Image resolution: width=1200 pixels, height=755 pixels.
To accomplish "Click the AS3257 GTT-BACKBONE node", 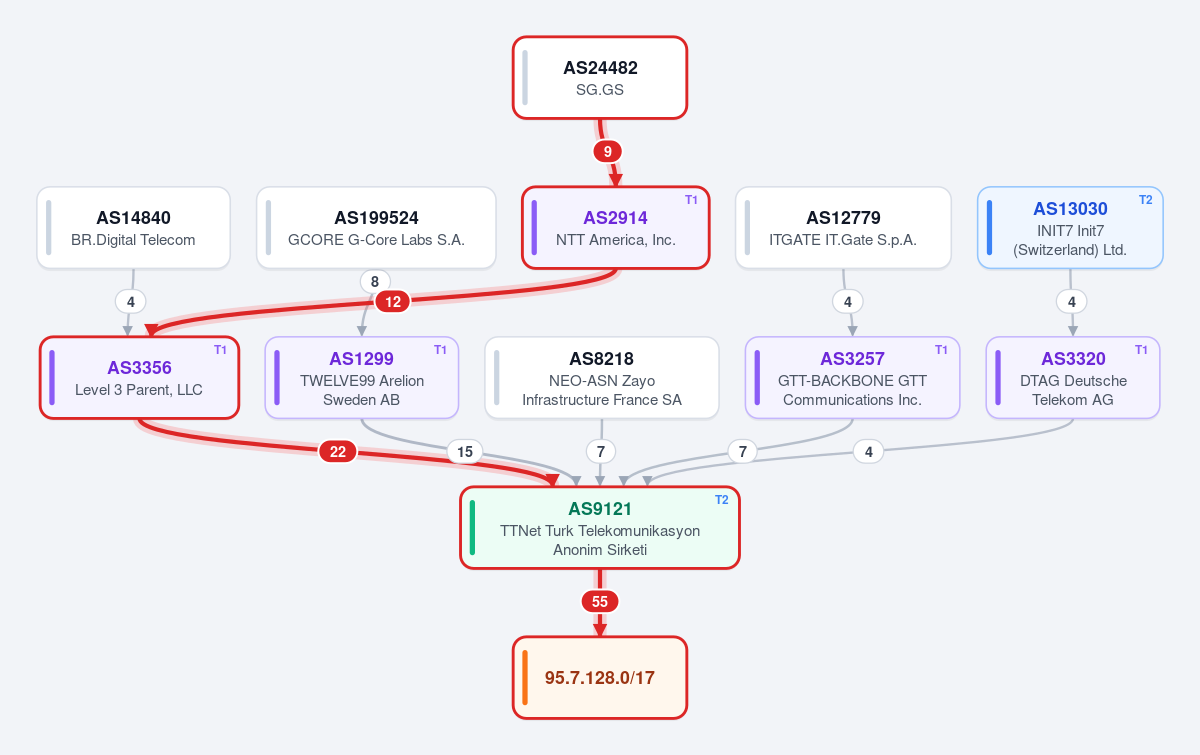I will coord(853,377).
